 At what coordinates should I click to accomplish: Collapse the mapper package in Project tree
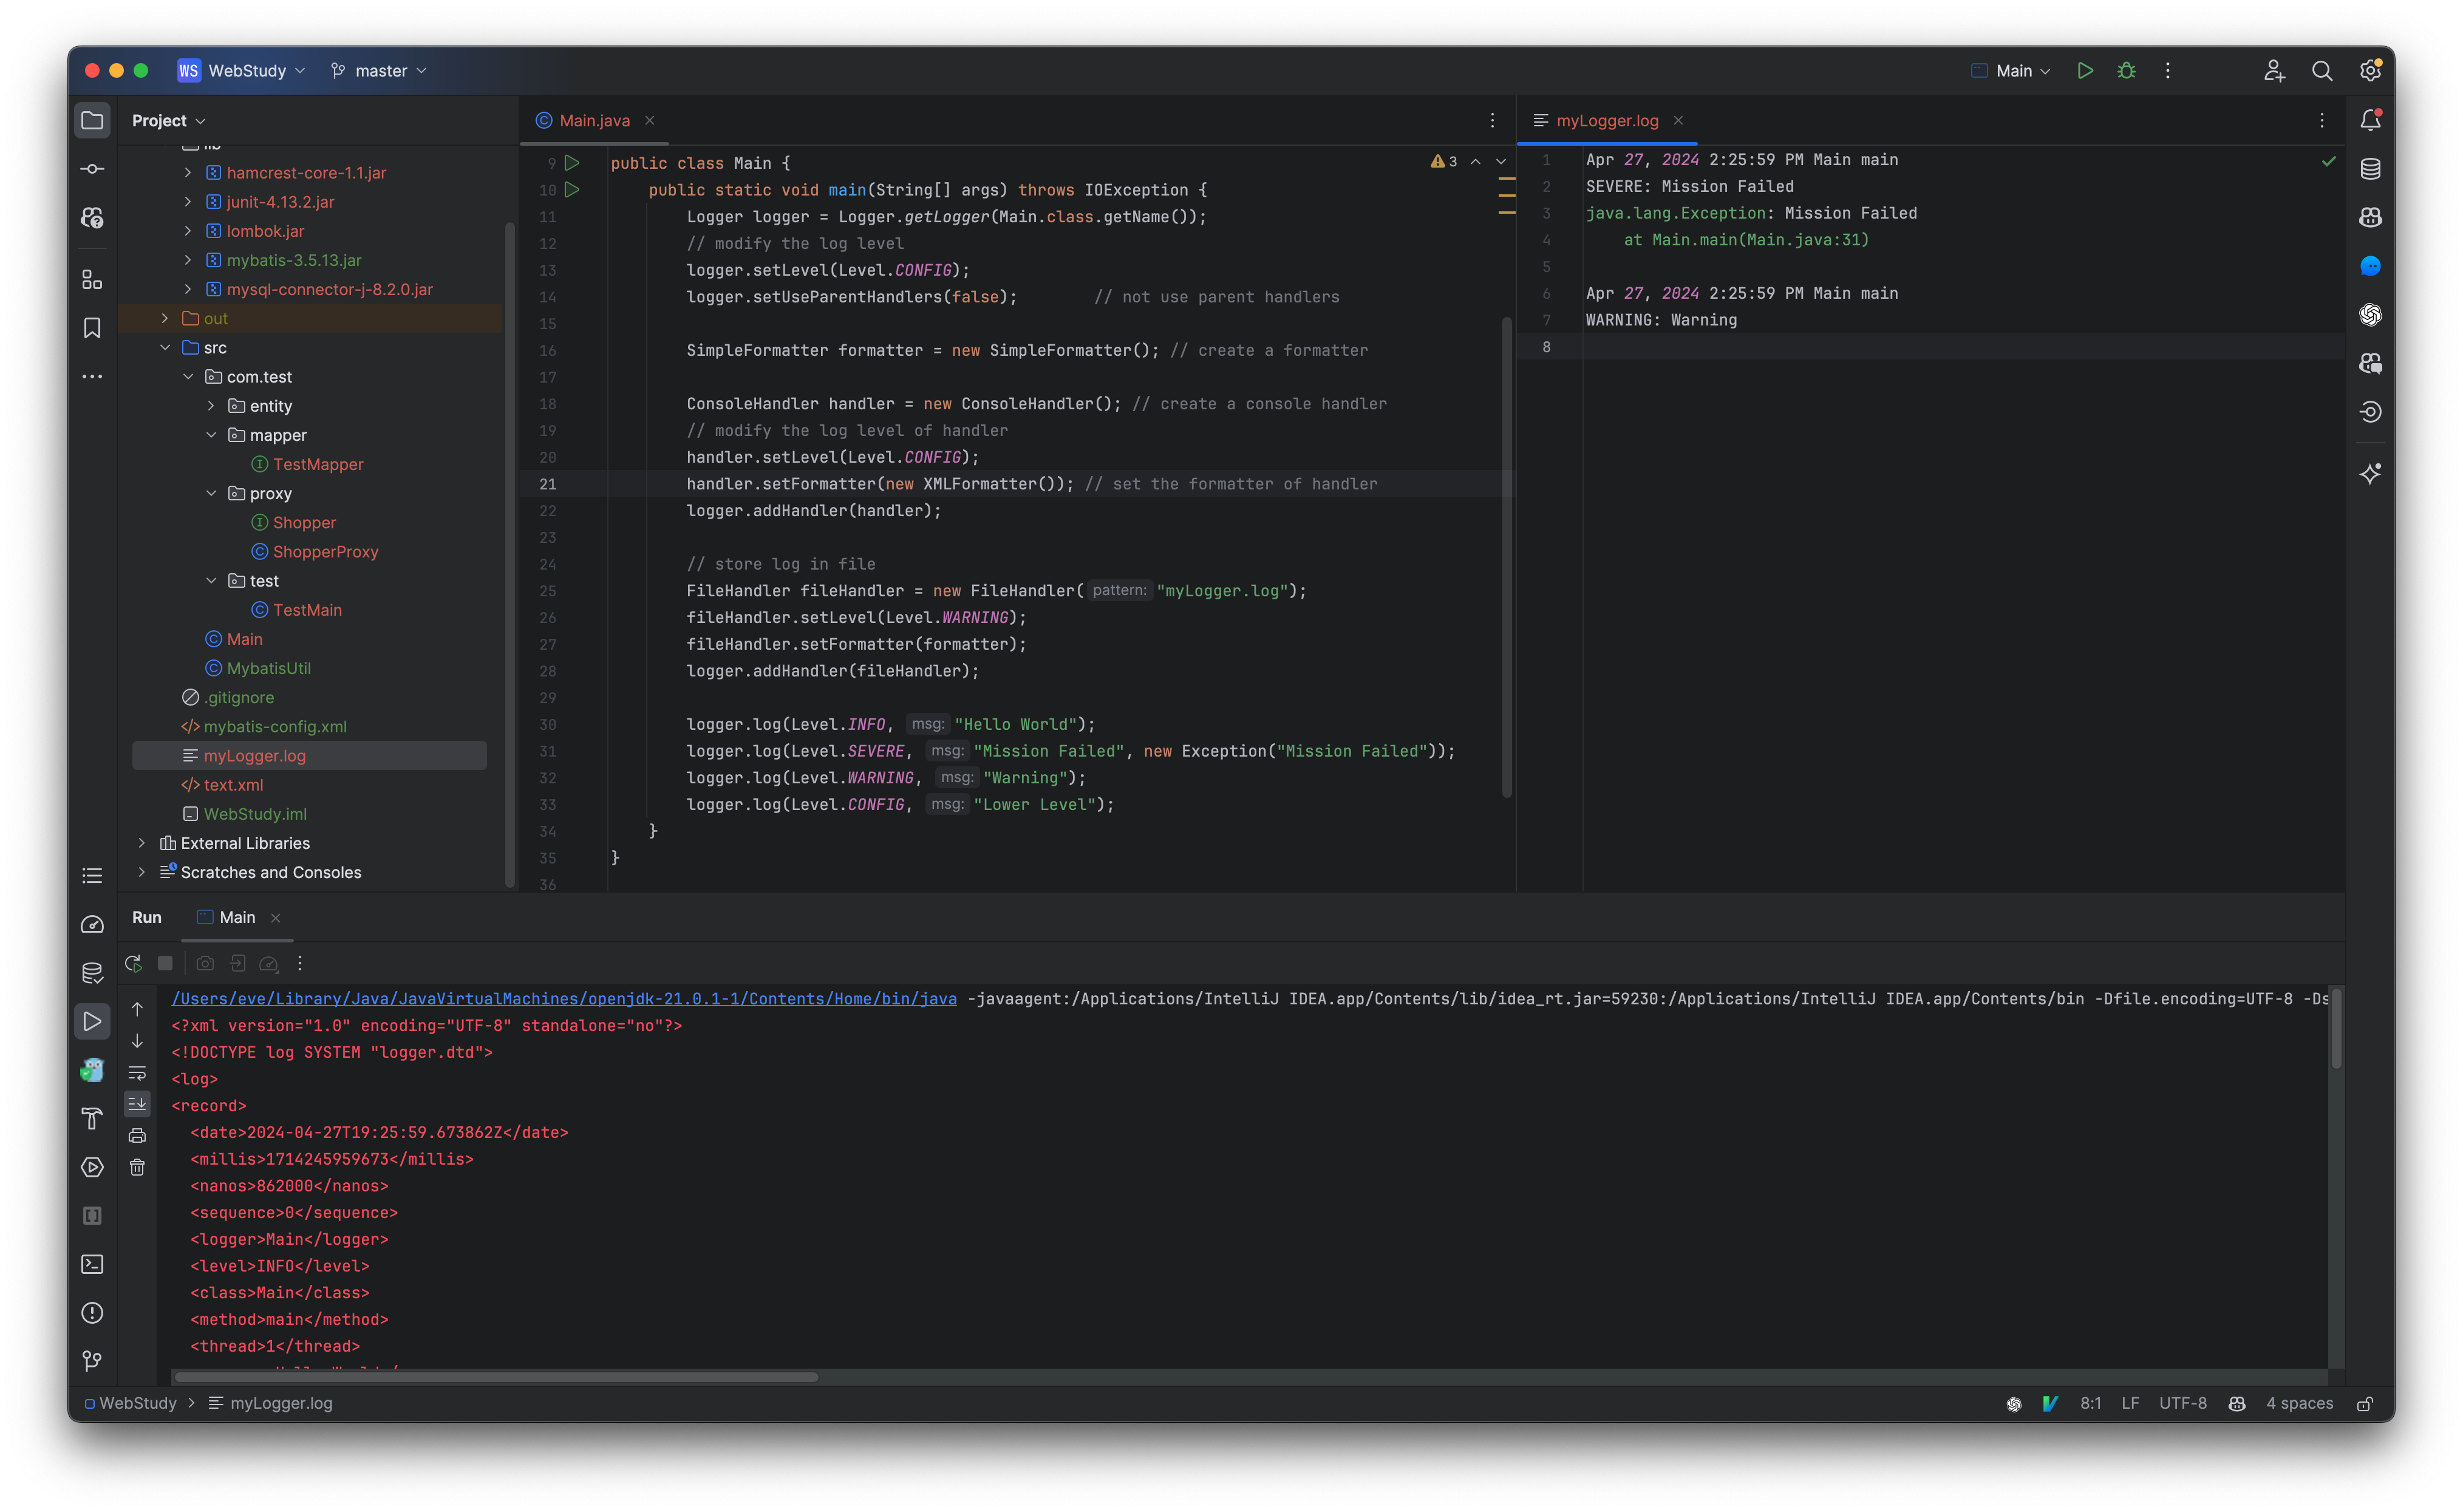[x=211, y=435]
